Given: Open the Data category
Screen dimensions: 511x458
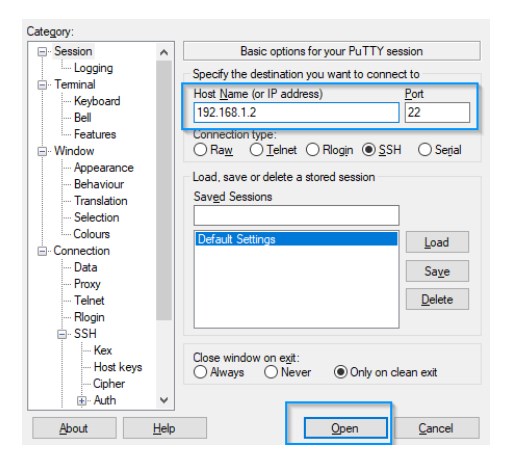Looking at the screenshot, I should pos(86,267).
